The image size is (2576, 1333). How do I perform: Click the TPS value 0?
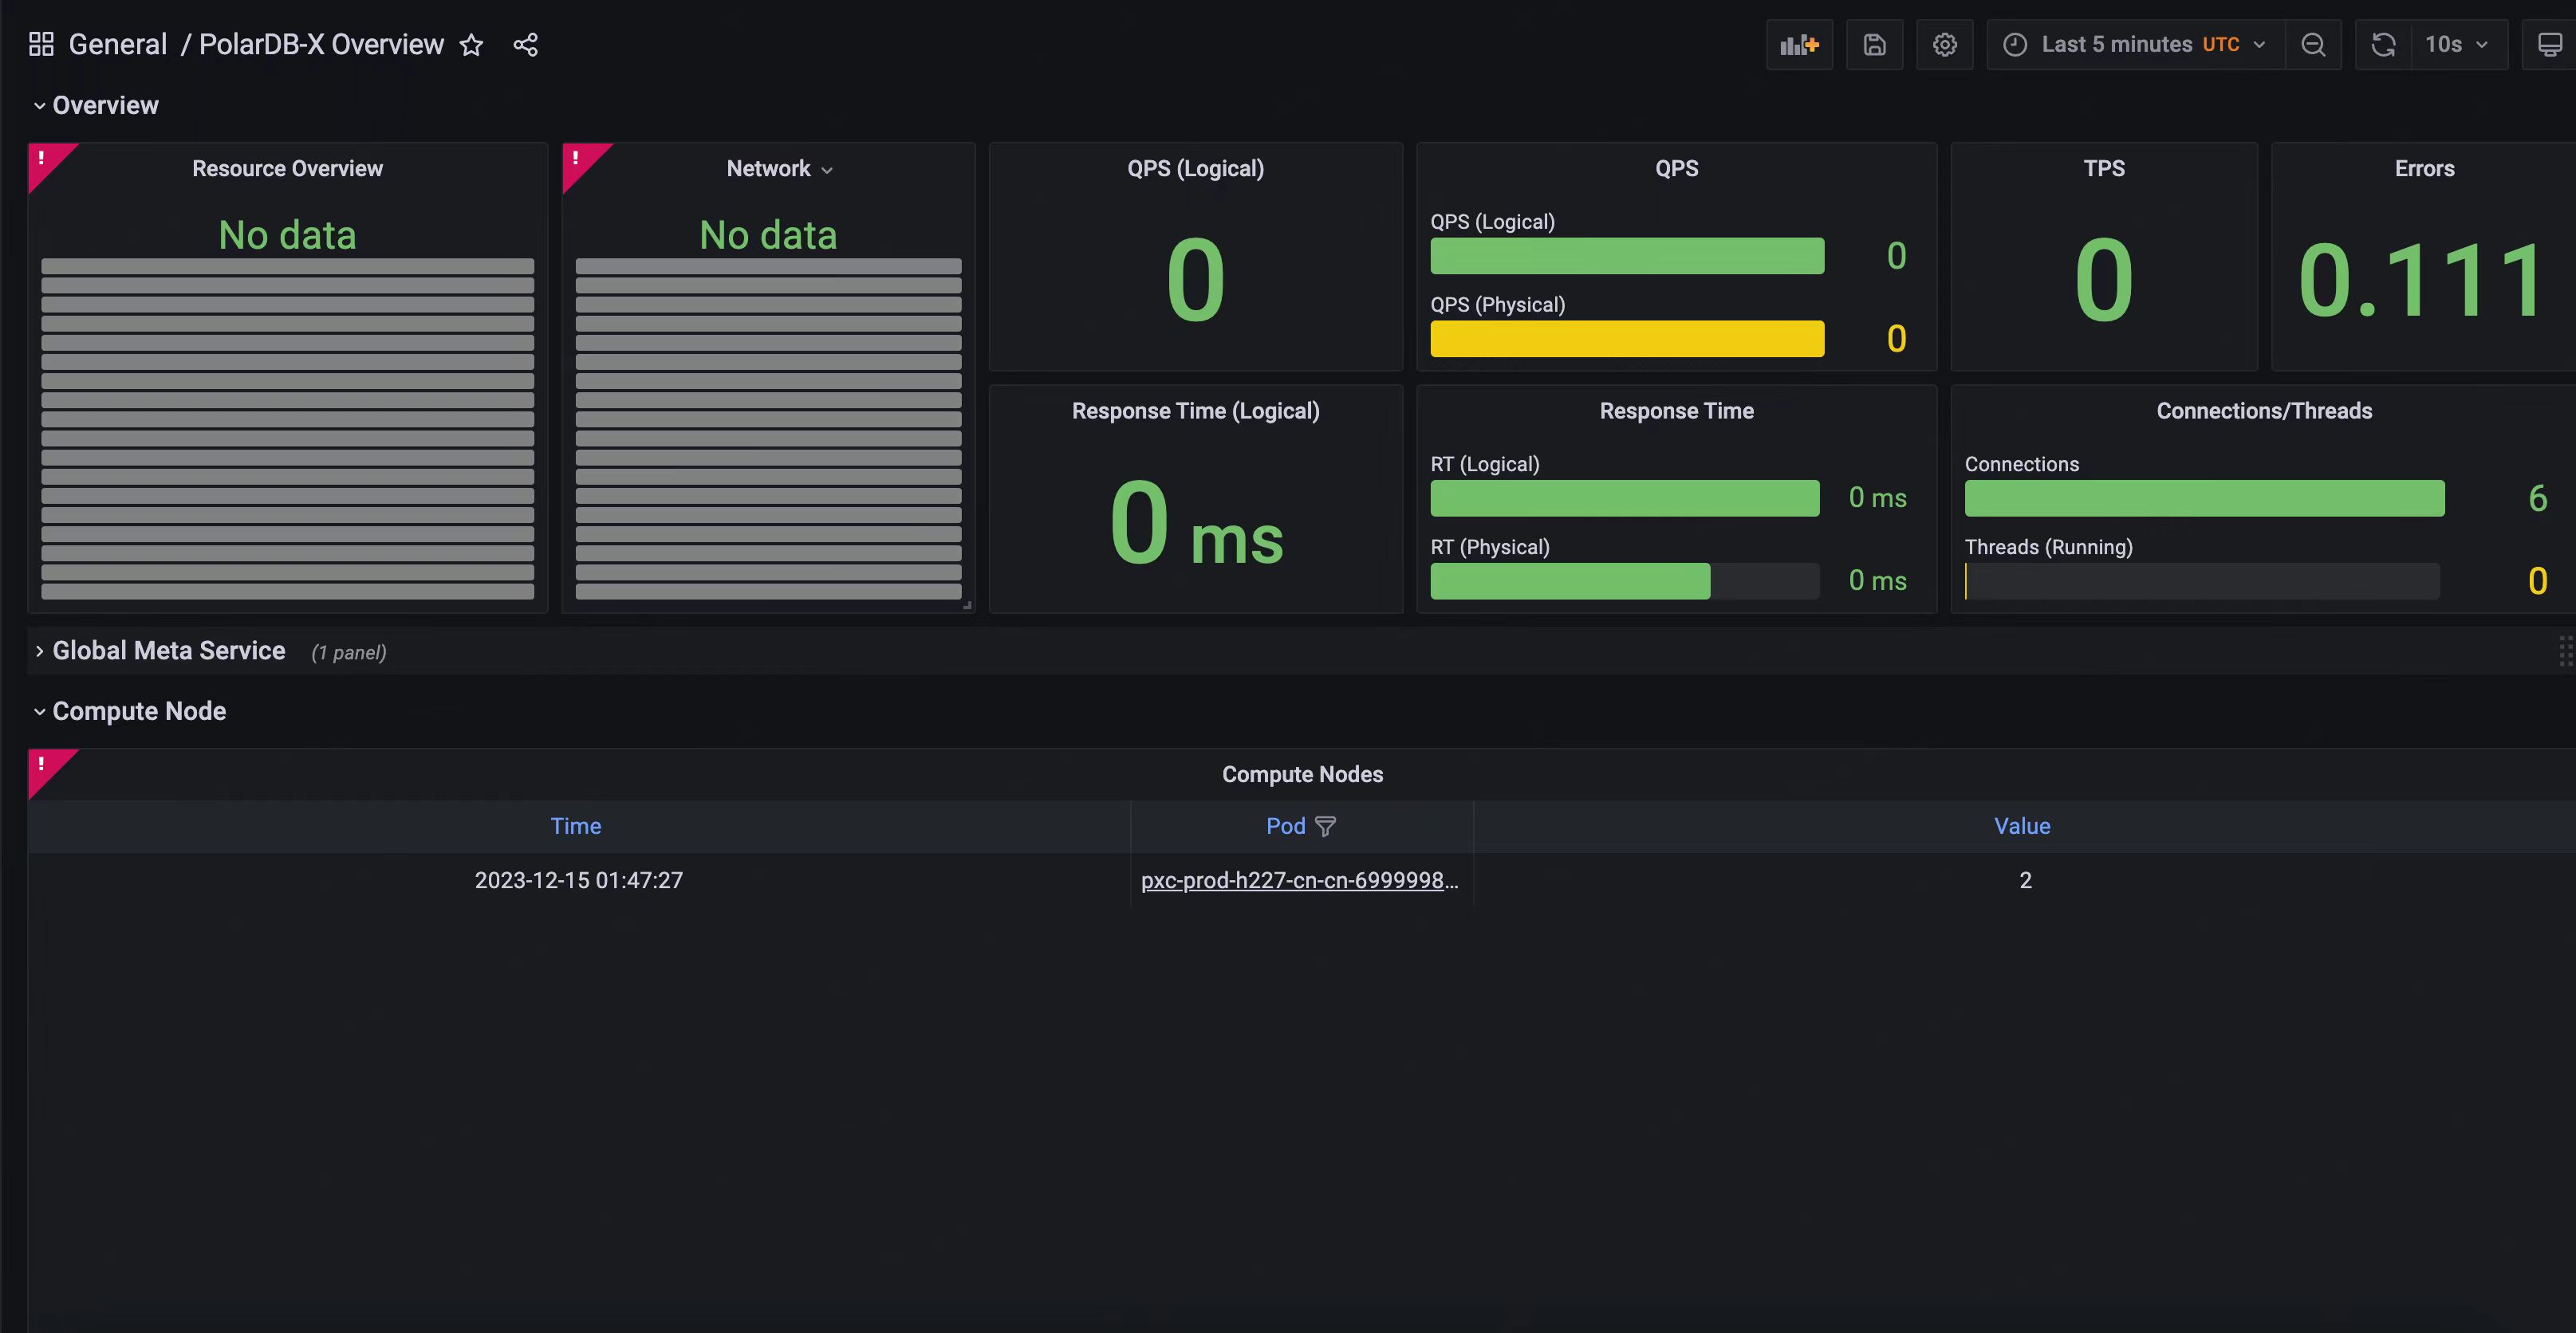point(2104,281)
